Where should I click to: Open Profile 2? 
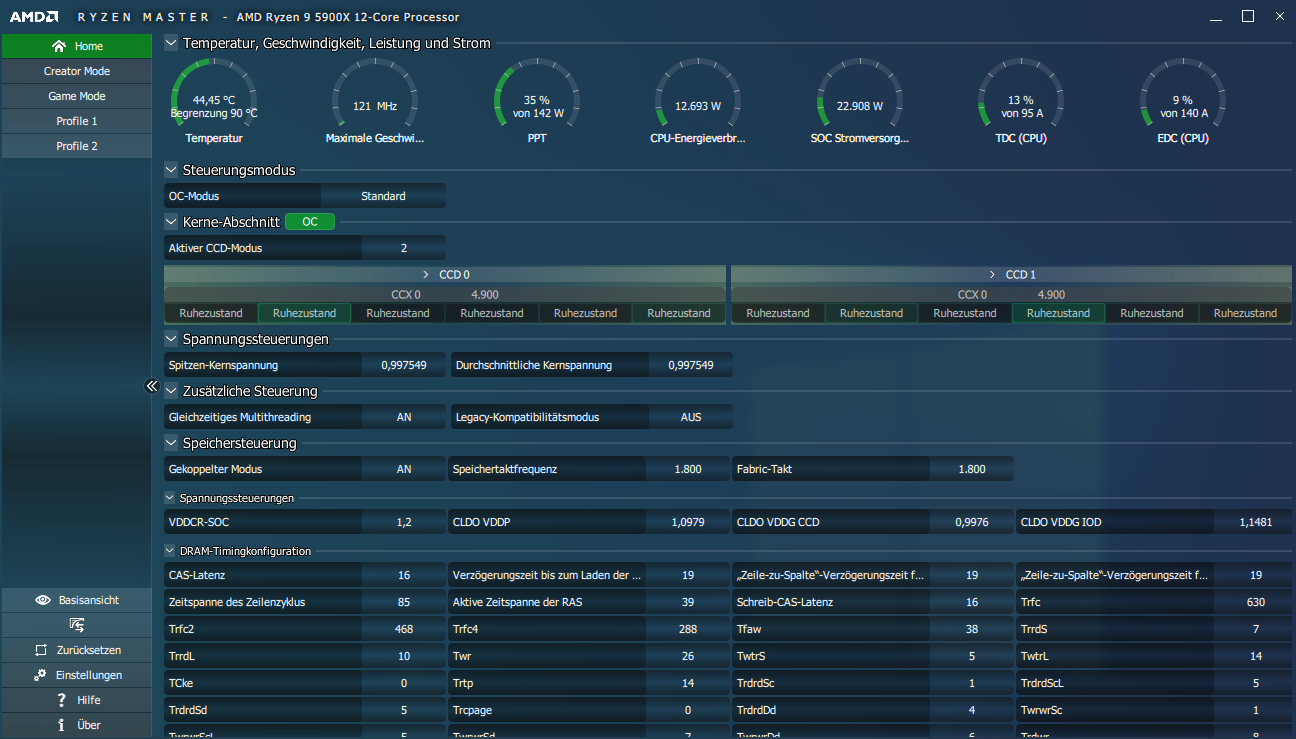[x=77, y=146]
